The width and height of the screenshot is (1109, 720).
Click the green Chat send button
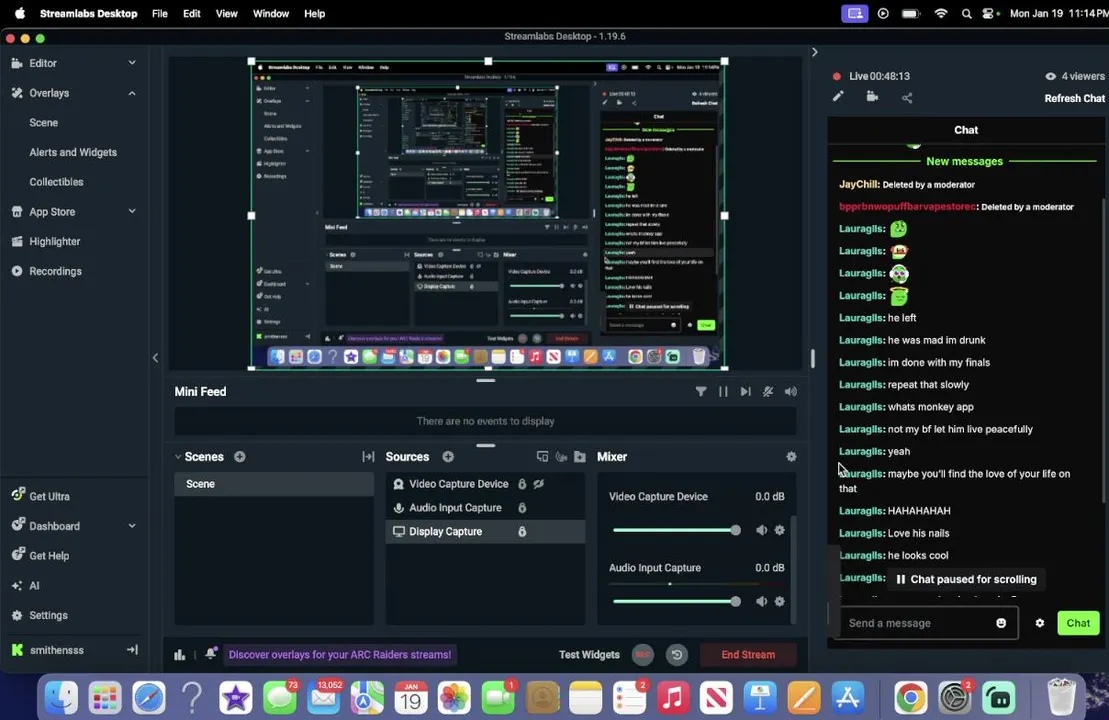(1078, 622)
